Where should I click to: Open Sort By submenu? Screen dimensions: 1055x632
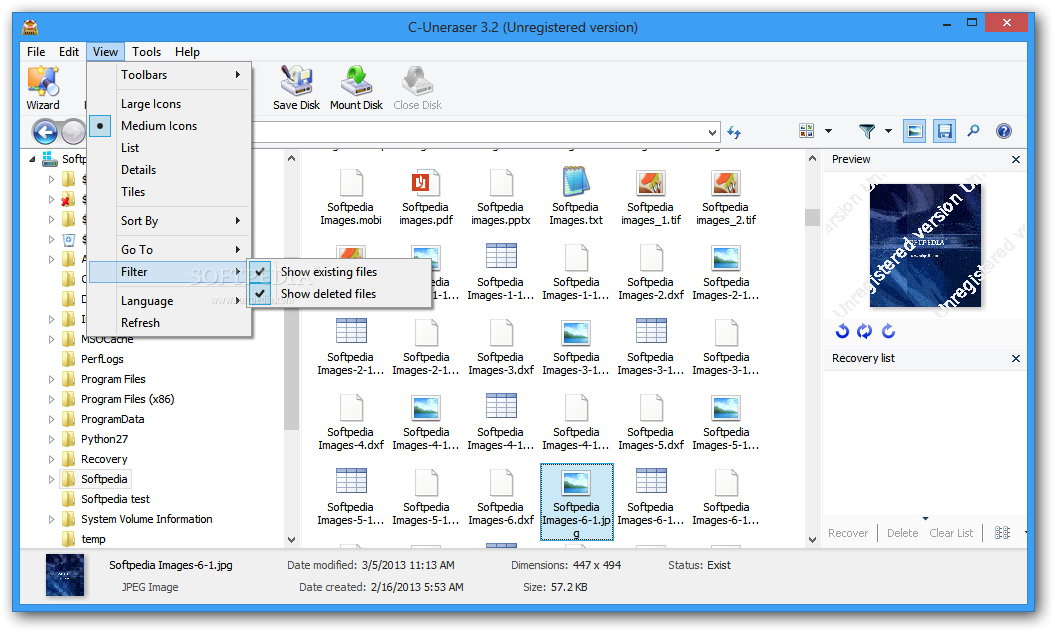170,221
